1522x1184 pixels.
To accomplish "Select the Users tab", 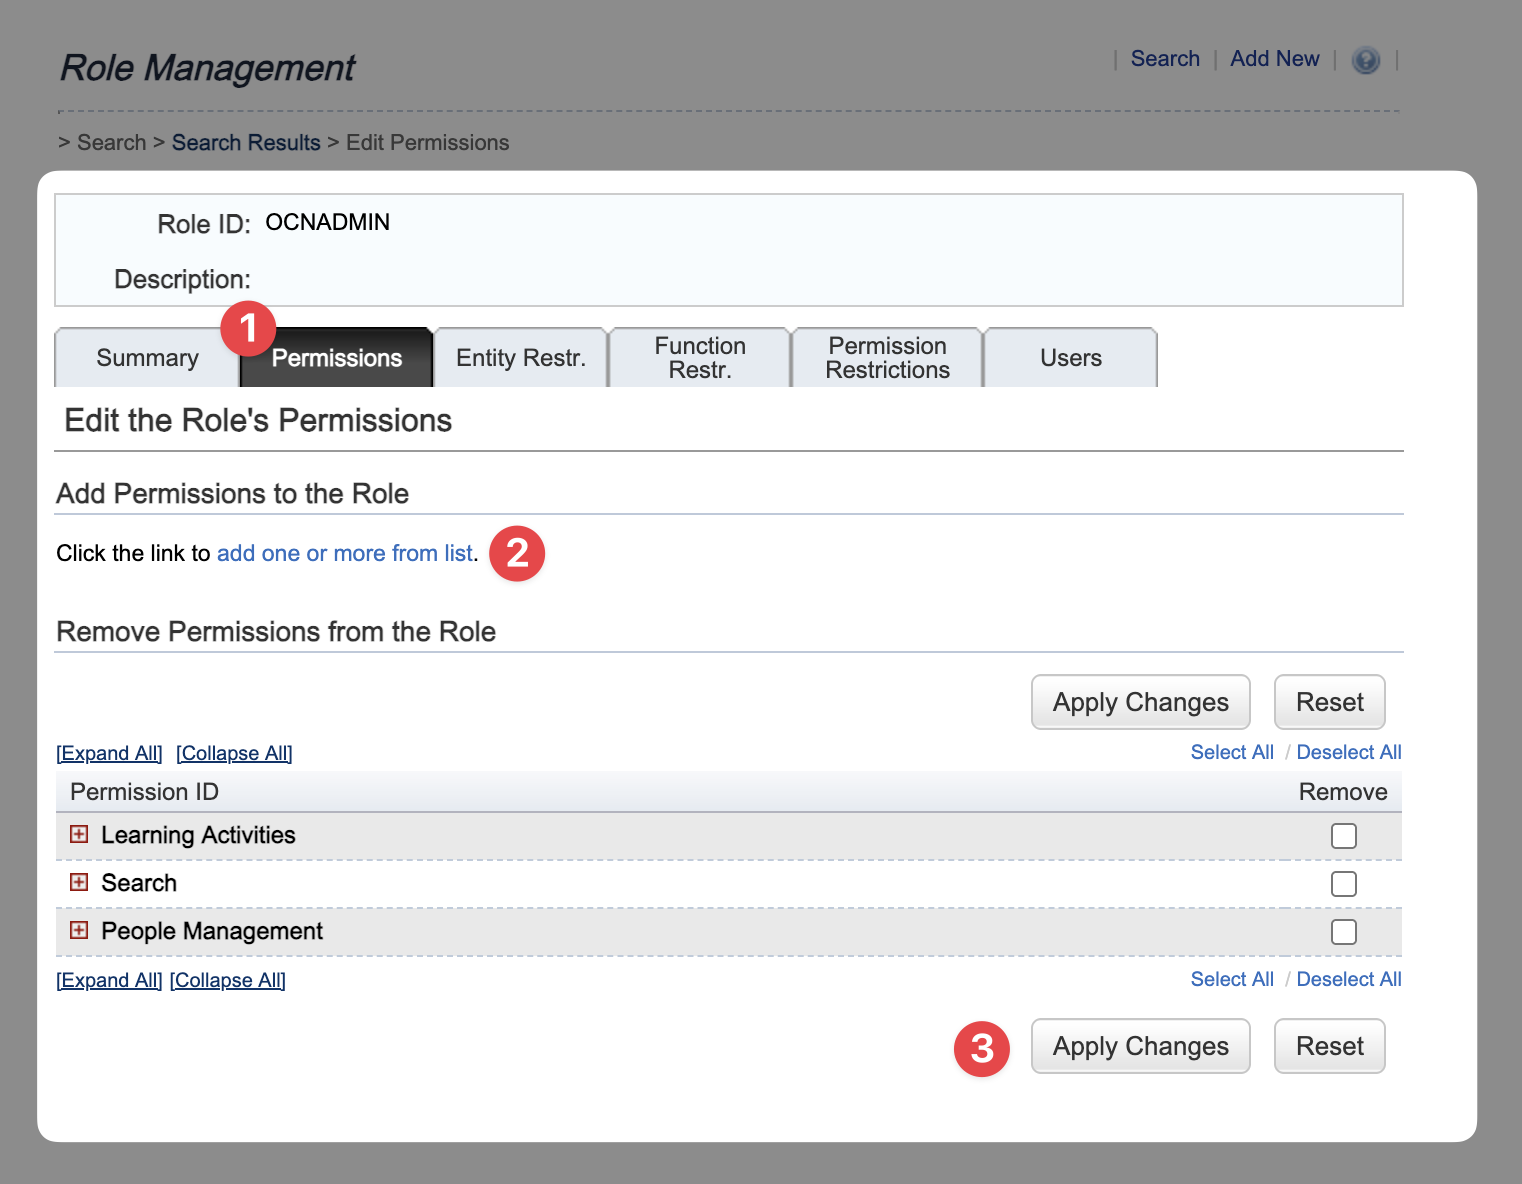I will 1070,358.
